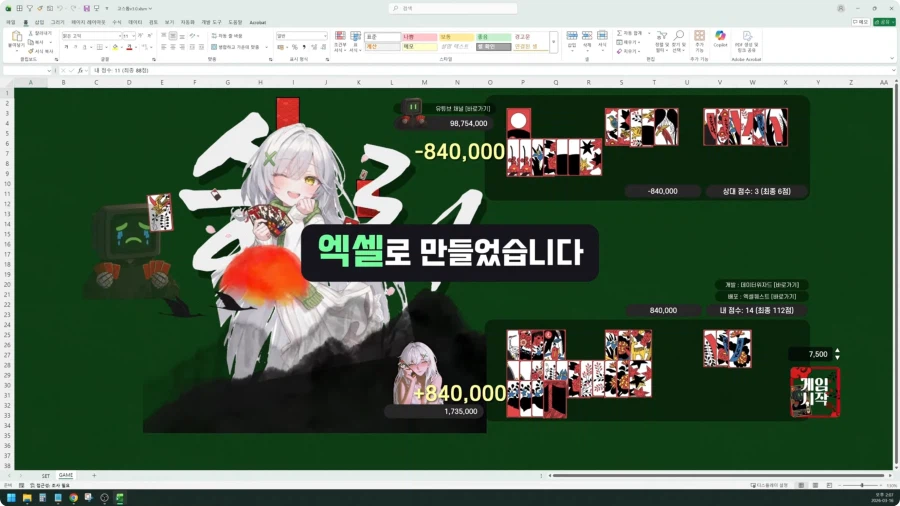Image resolution: width=900 pixels, height=506 pixels.
Task: Click the paste clipboard icon in the ribbon
Action: [x=17, y=37]
